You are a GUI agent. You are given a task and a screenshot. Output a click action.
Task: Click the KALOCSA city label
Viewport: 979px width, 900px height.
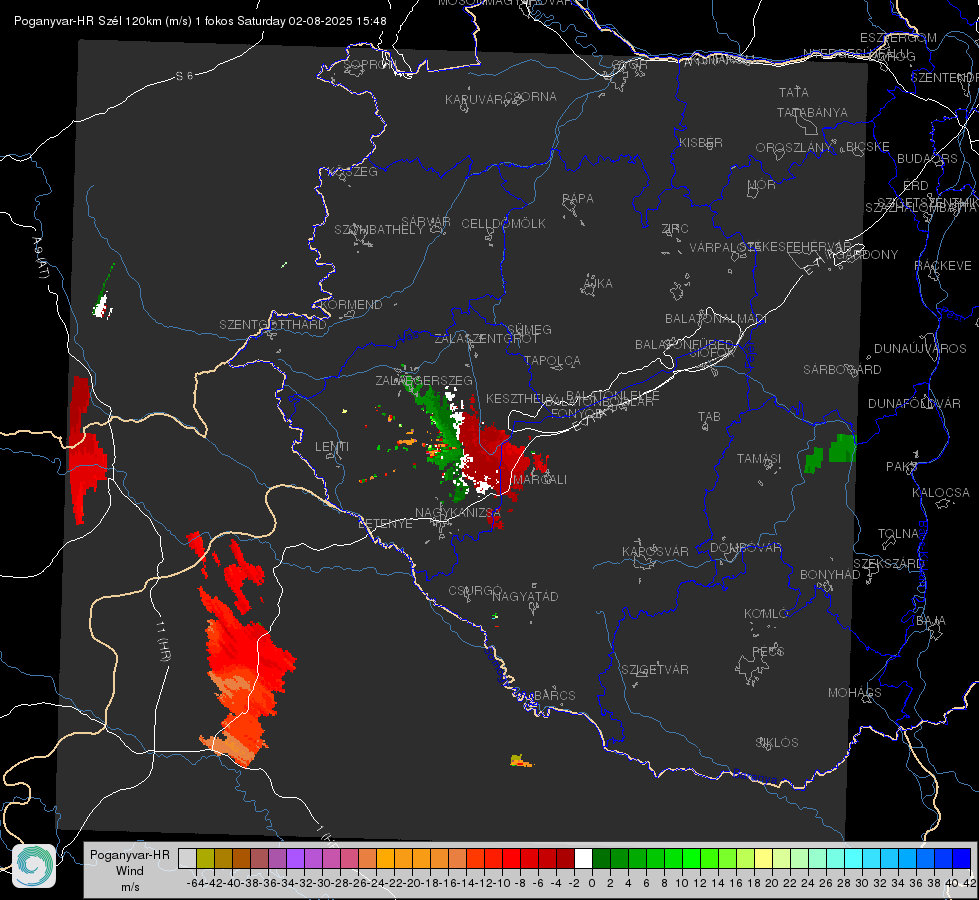point(941,493)
